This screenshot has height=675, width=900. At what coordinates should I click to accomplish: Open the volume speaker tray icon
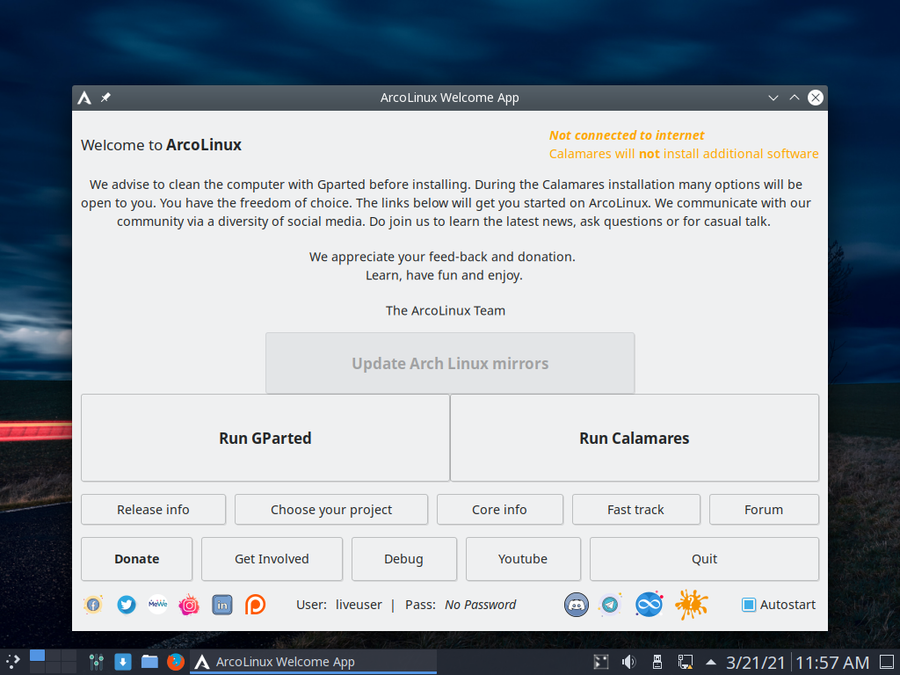(x=629, y=662)
